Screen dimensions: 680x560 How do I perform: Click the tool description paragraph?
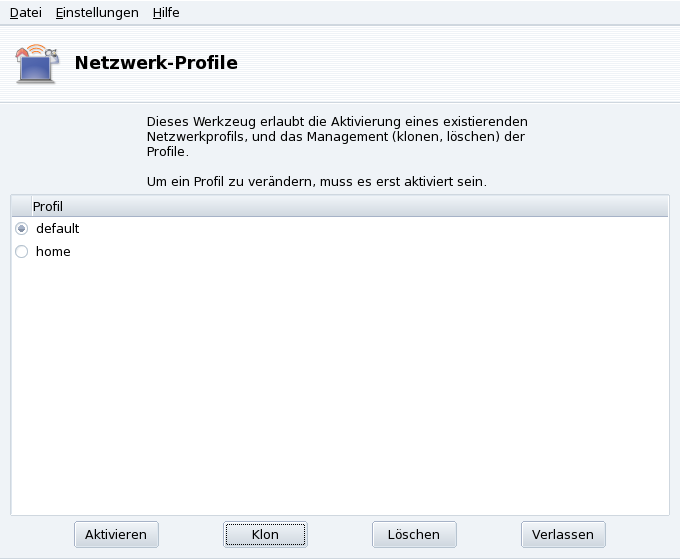(336, 137)
